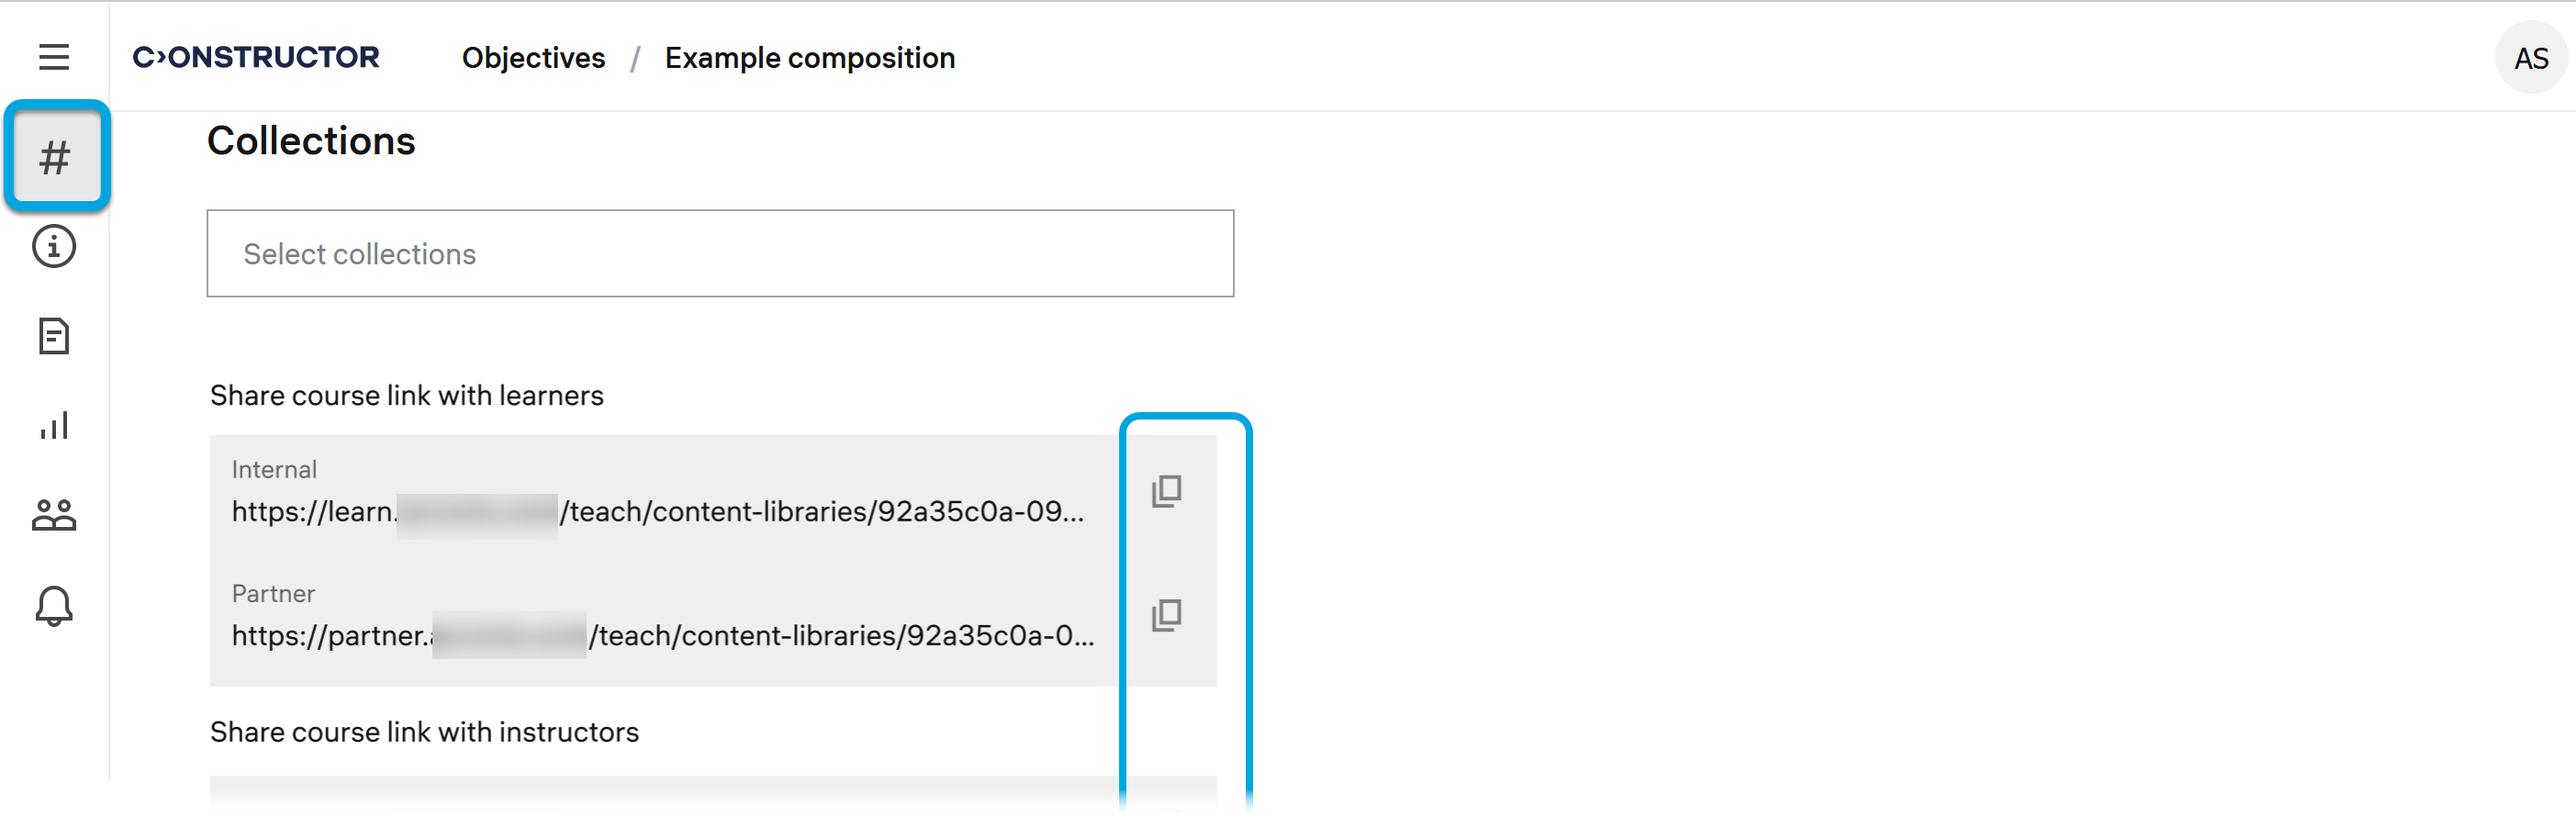Open the bell notifications icon
The width and height of the screenshot is (2576, 817).
[54, 605]
